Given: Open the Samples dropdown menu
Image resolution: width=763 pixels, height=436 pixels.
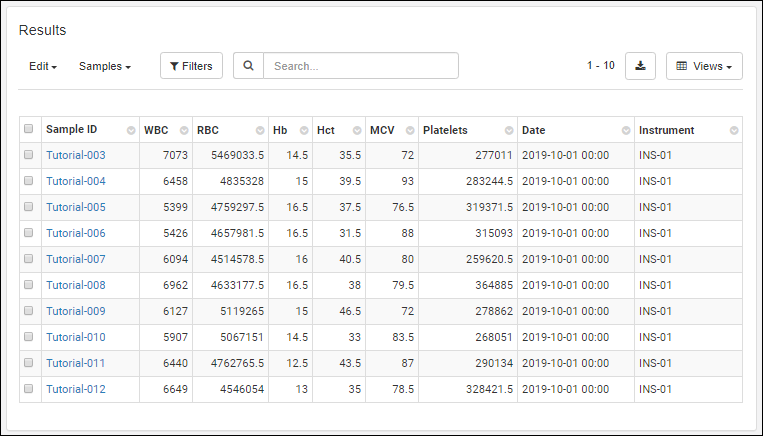Looking at the screenshot, I should coord(105,66).
